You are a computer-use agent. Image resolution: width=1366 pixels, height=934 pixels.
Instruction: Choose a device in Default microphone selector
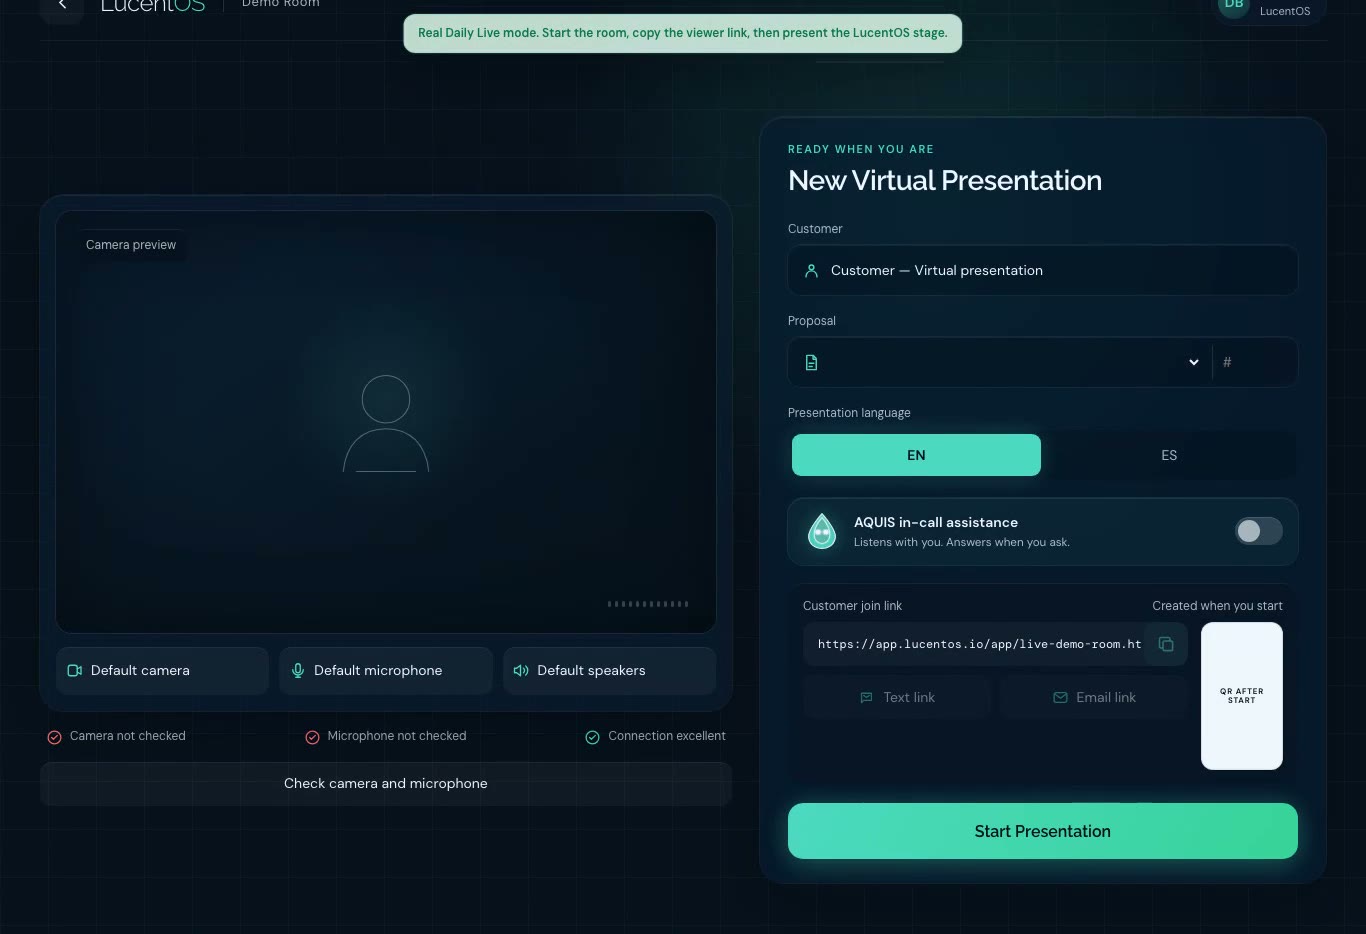[386, 671]
